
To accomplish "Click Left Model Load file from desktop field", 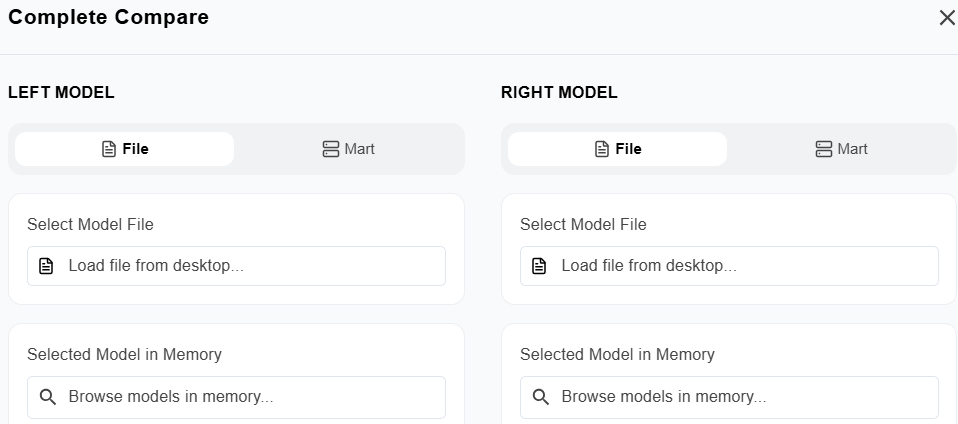I will click(236, 266).
